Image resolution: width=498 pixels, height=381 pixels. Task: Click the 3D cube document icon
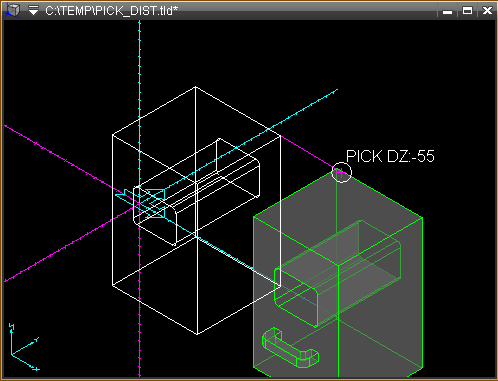[x=13, y=10]
